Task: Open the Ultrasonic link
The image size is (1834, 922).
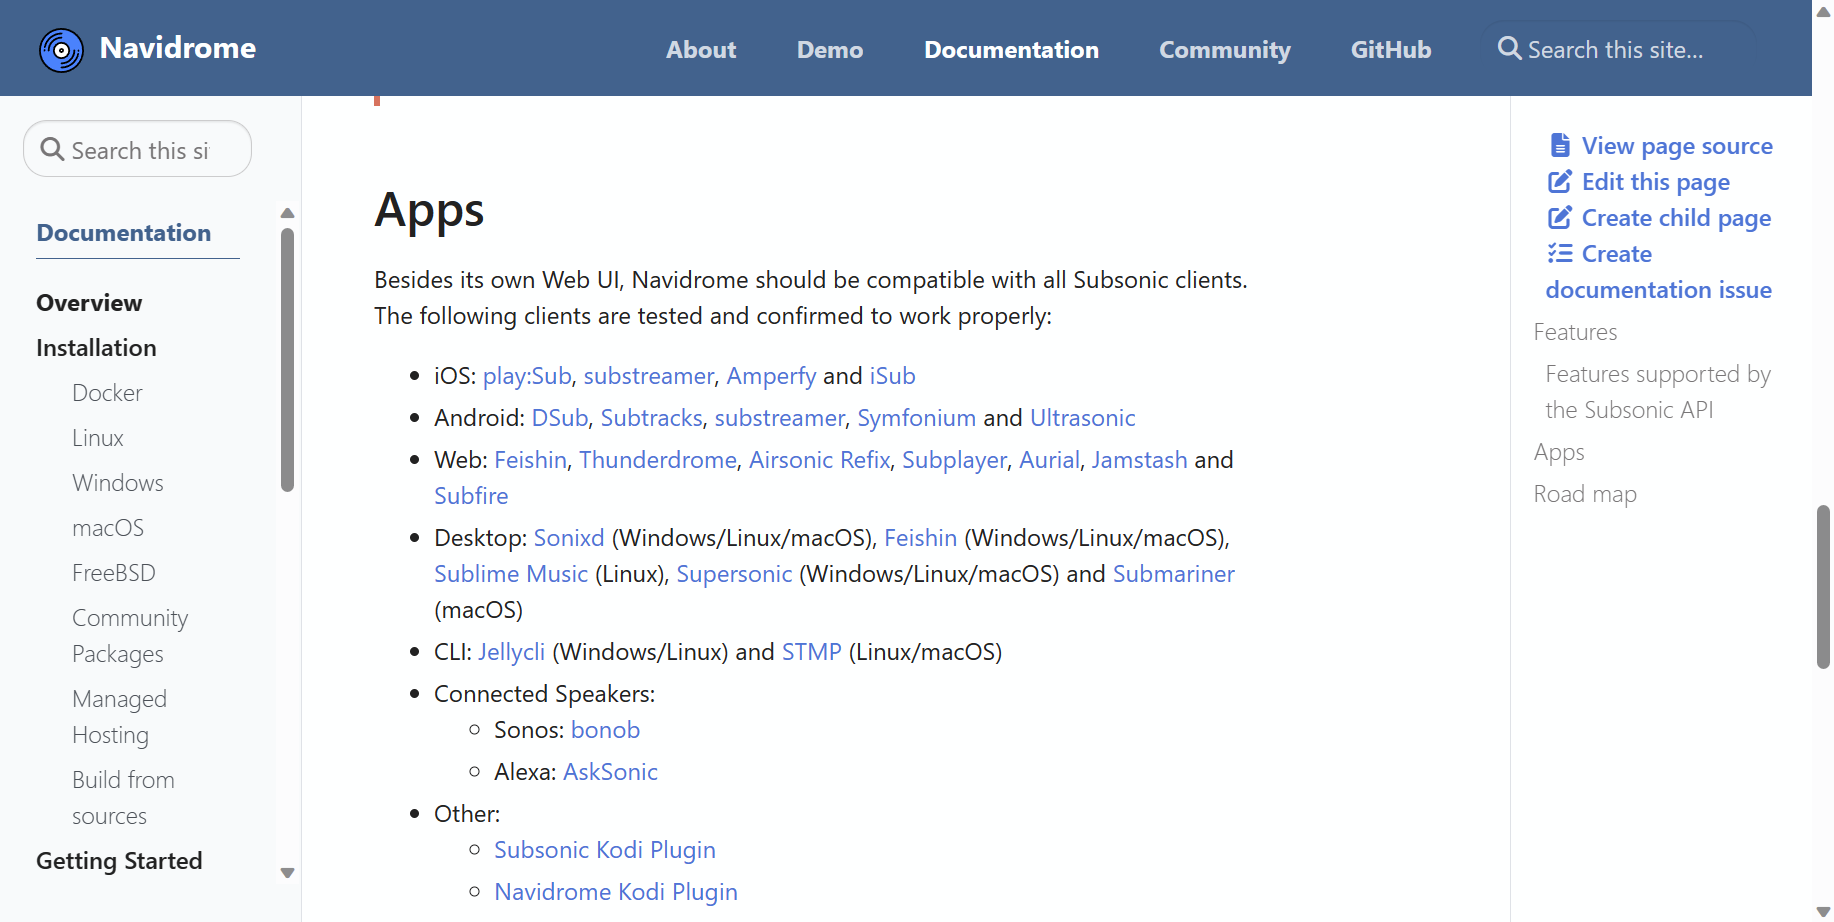Action: [1083, 418]
